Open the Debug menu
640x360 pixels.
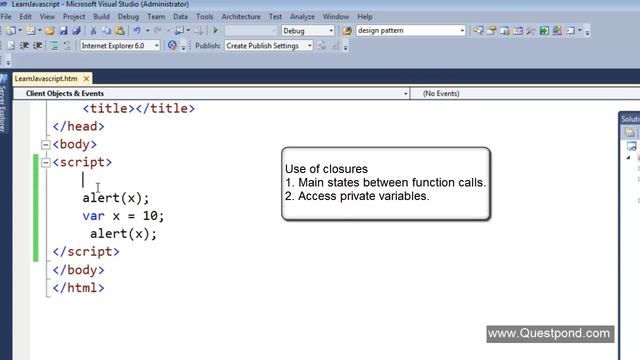pyautogui.click(x=128, y=17)
